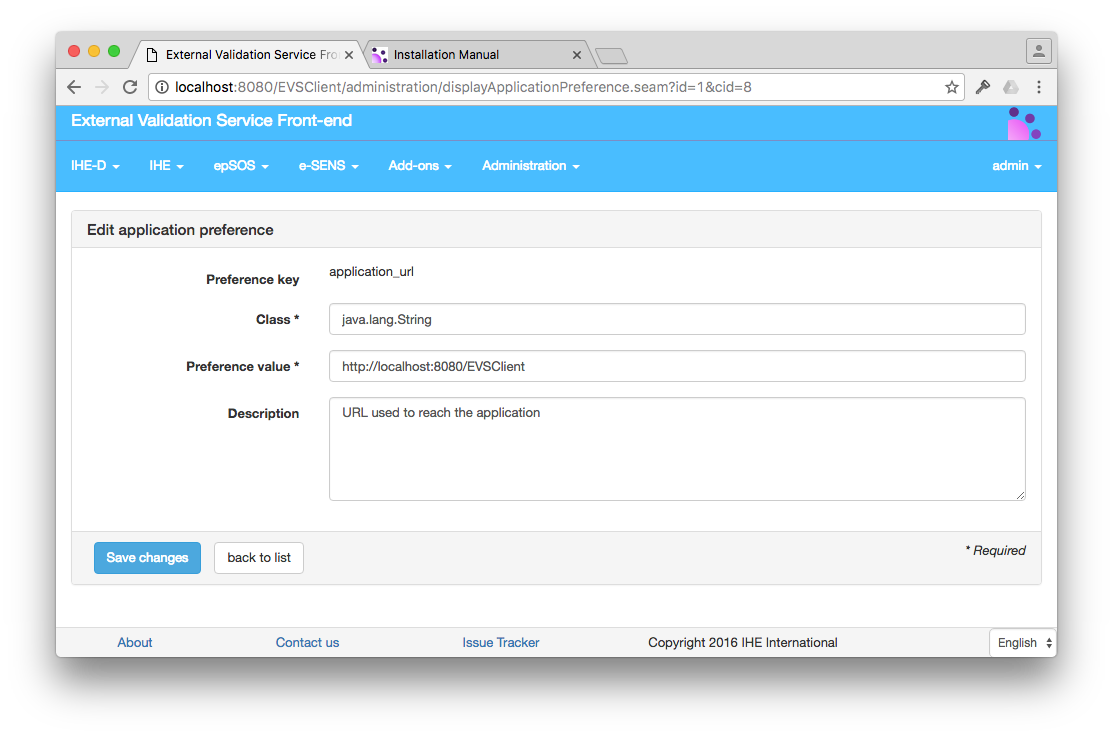Screen dimensions: 1113x737
Task: Bookmark this page with the star icon
Action: point(951,87)
